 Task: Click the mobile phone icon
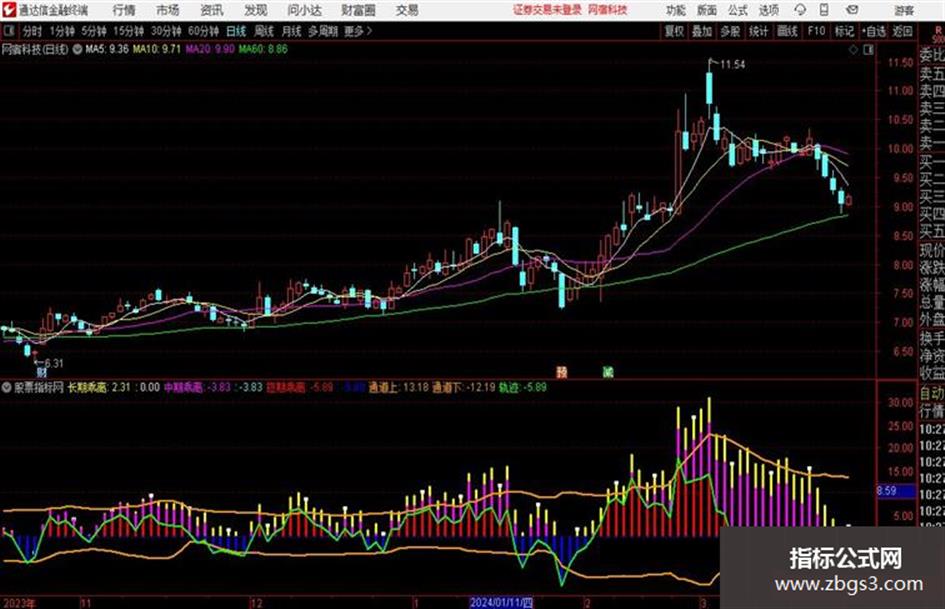[x=824, y=10]
